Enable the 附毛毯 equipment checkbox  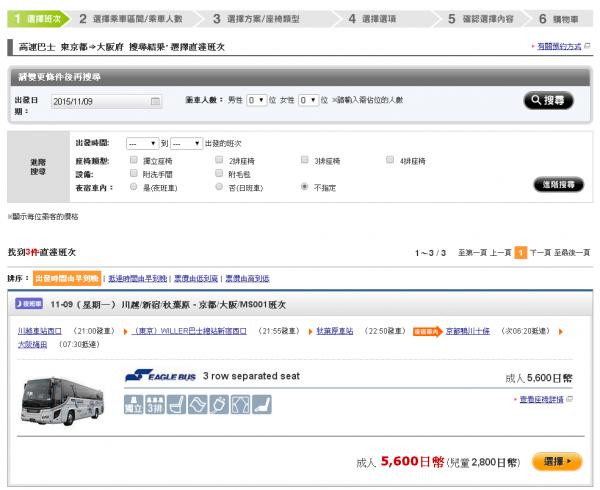(219, 173)
